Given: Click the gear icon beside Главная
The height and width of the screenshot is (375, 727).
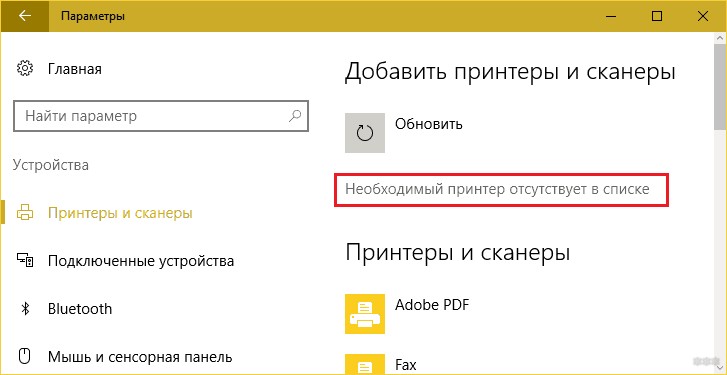Looking at the screenshot, I should pos(25,69).
